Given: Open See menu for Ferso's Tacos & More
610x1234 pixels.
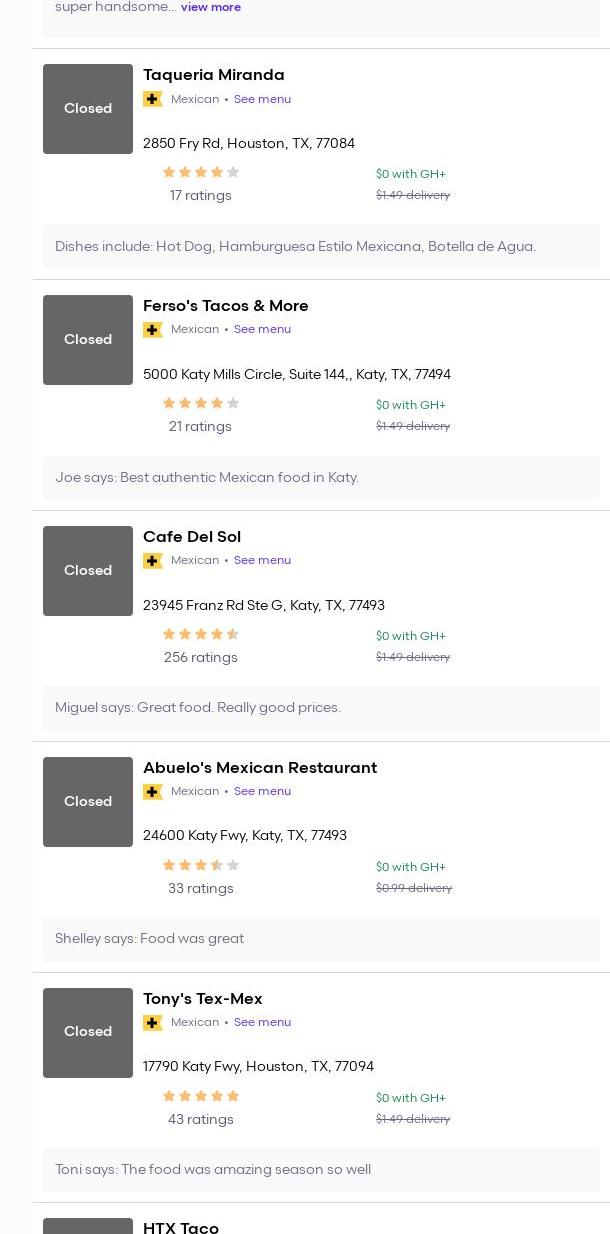Looking at the screenshot, I should pyautogui.click(x=262, y=330).
